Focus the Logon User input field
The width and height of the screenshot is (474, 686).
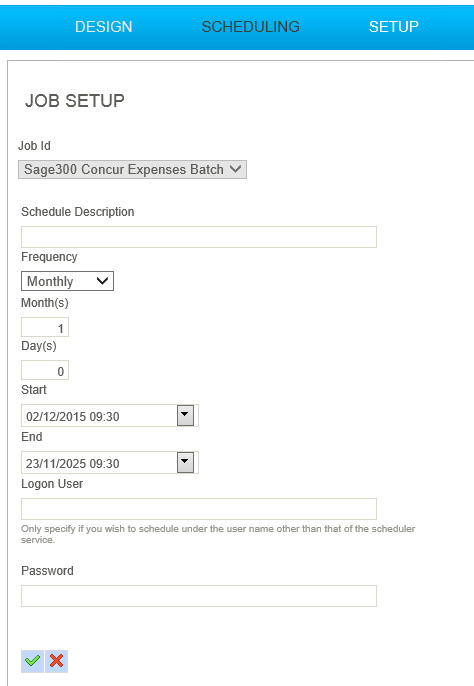pyautogui.click(x=199, y=509)
